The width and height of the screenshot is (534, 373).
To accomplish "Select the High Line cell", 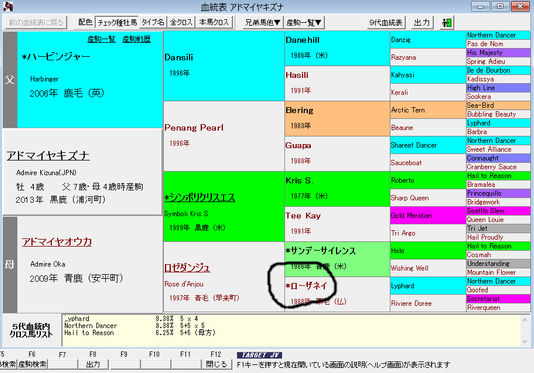I will (x=498, y=88).
